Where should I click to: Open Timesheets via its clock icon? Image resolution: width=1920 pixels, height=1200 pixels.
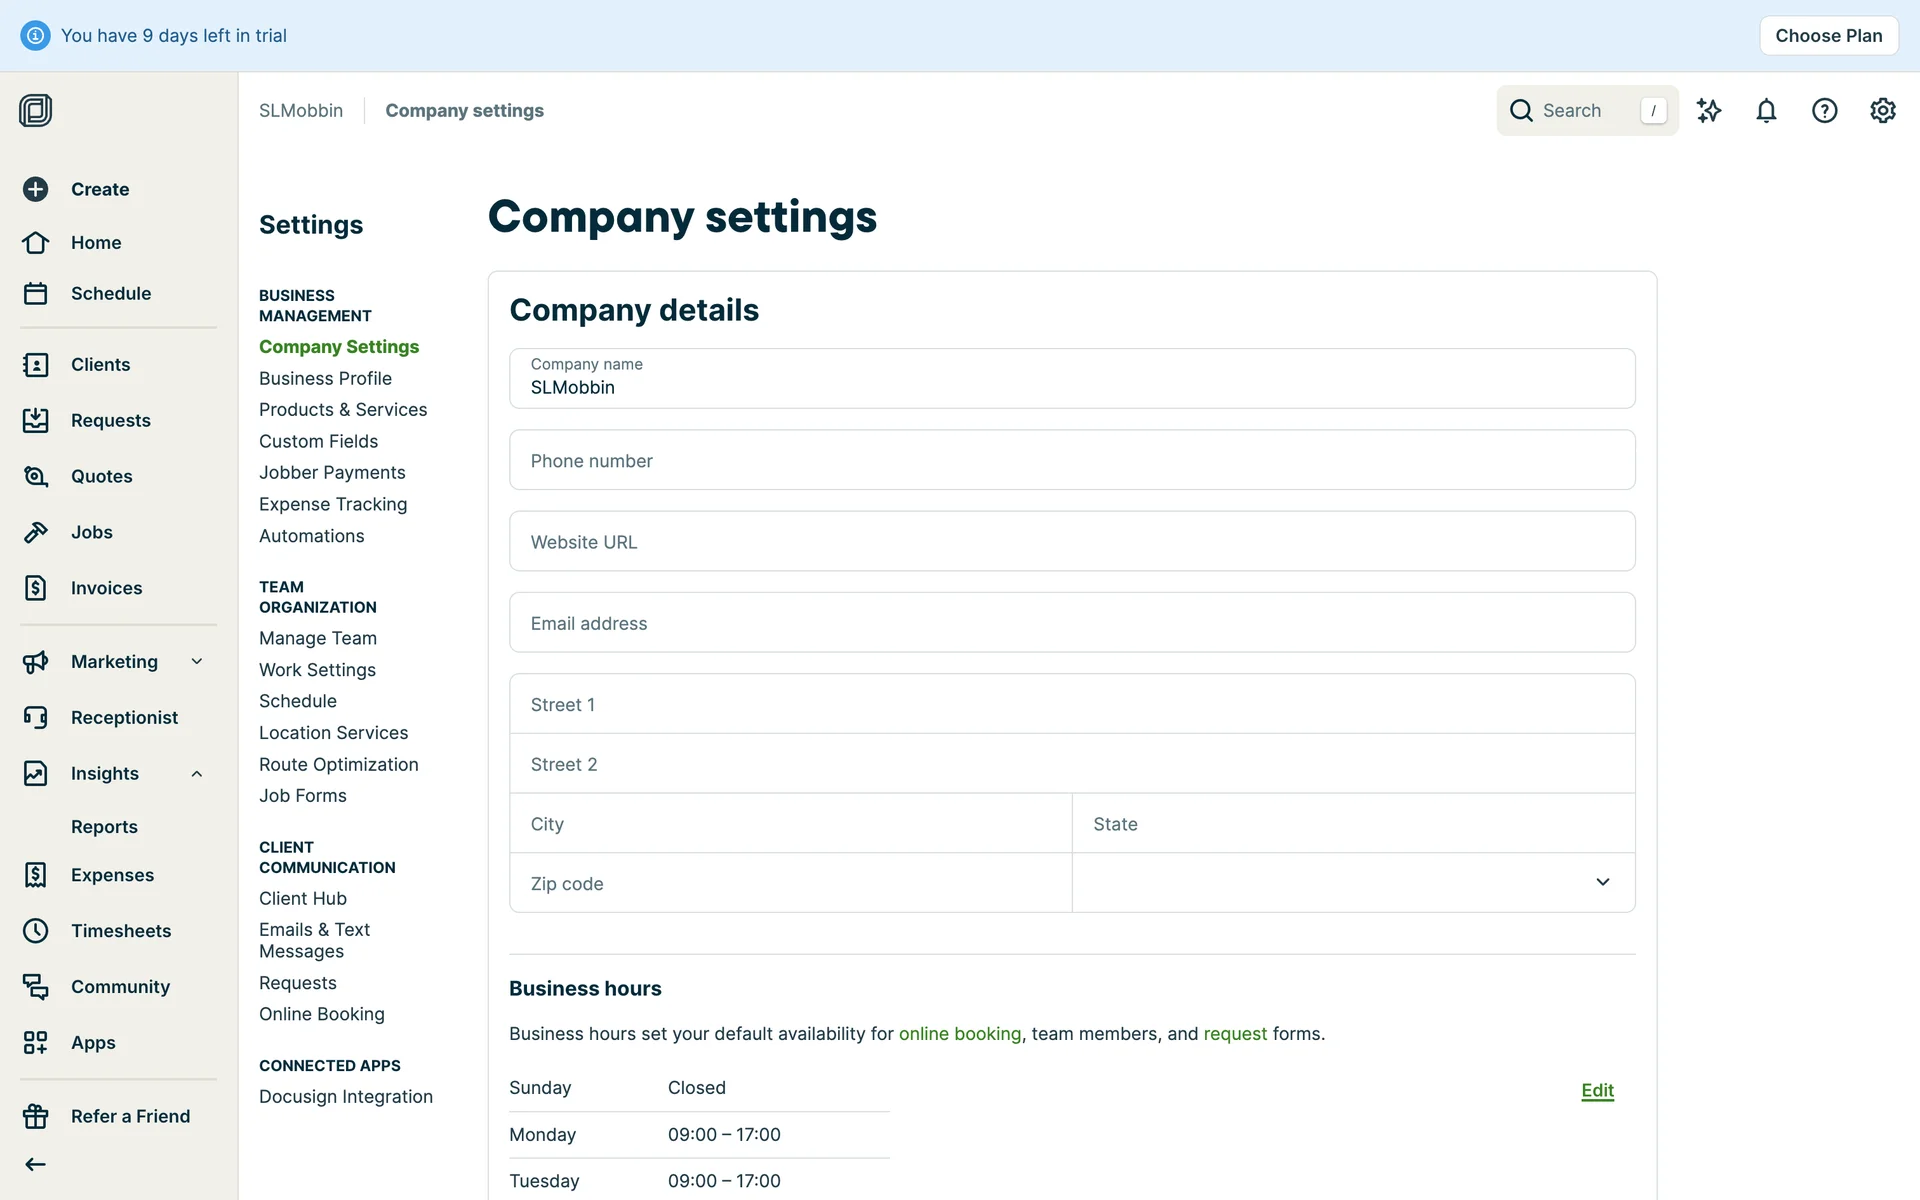36,931
